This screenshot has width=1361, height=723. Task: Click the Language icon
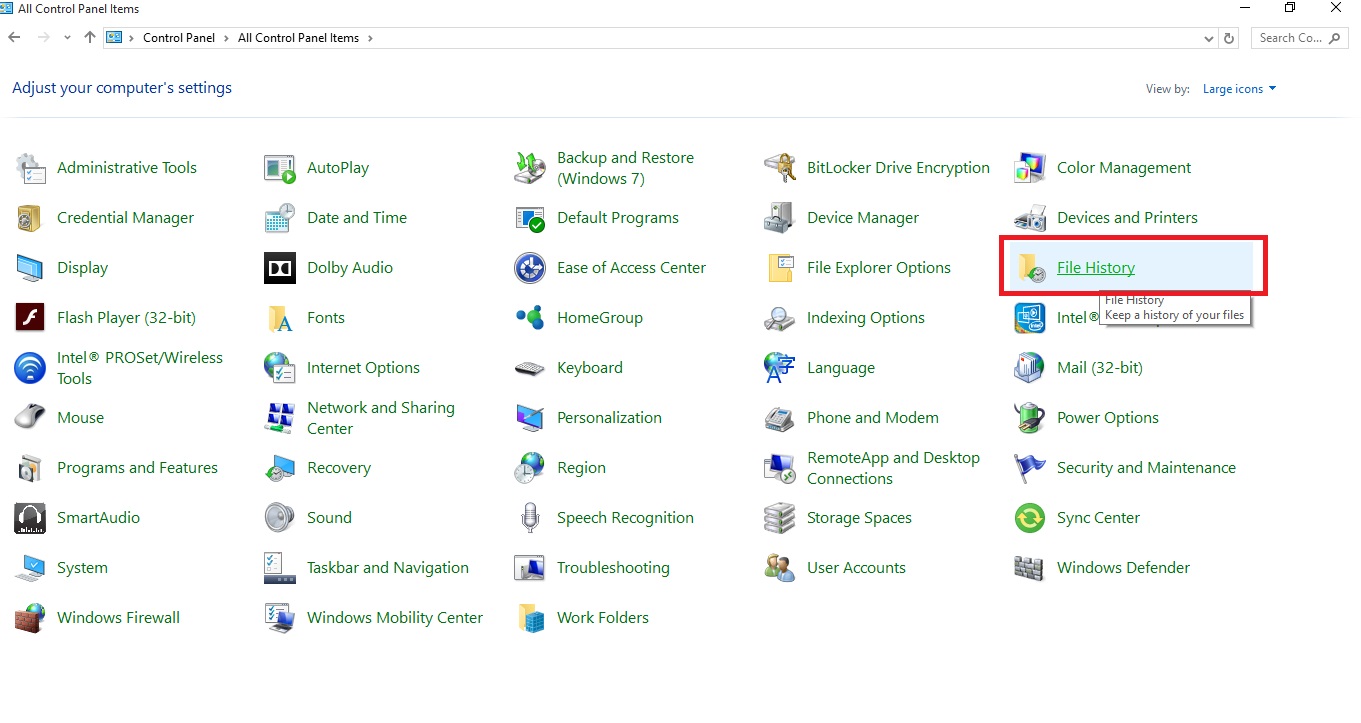click(x=780, y=368)
